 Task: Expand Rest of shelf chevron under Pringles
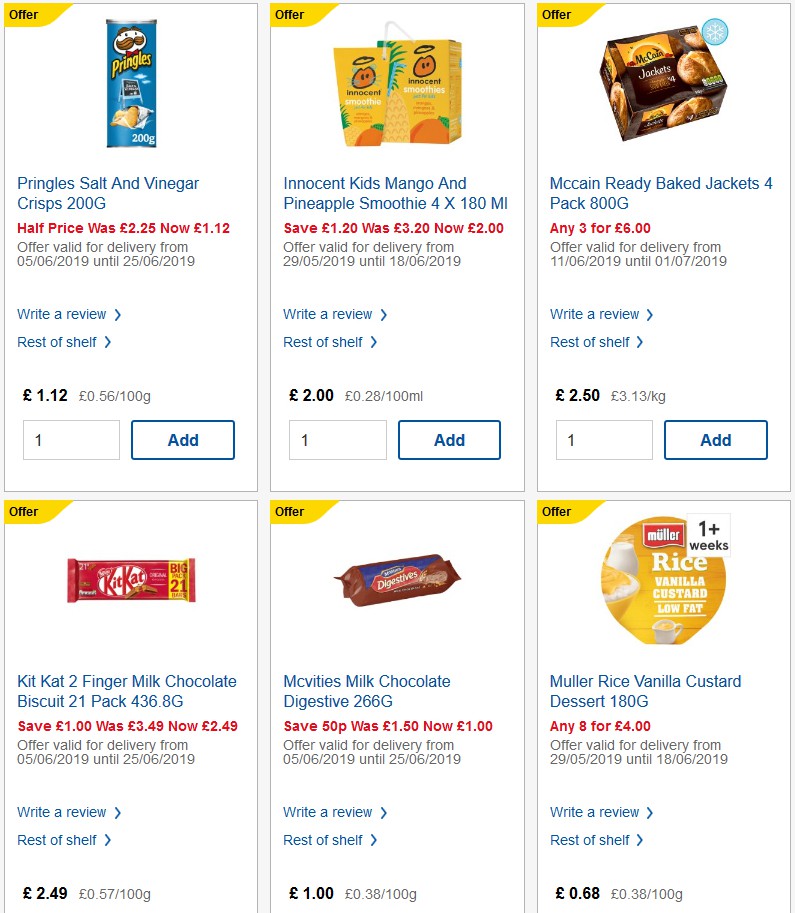[x=110, y=342]
